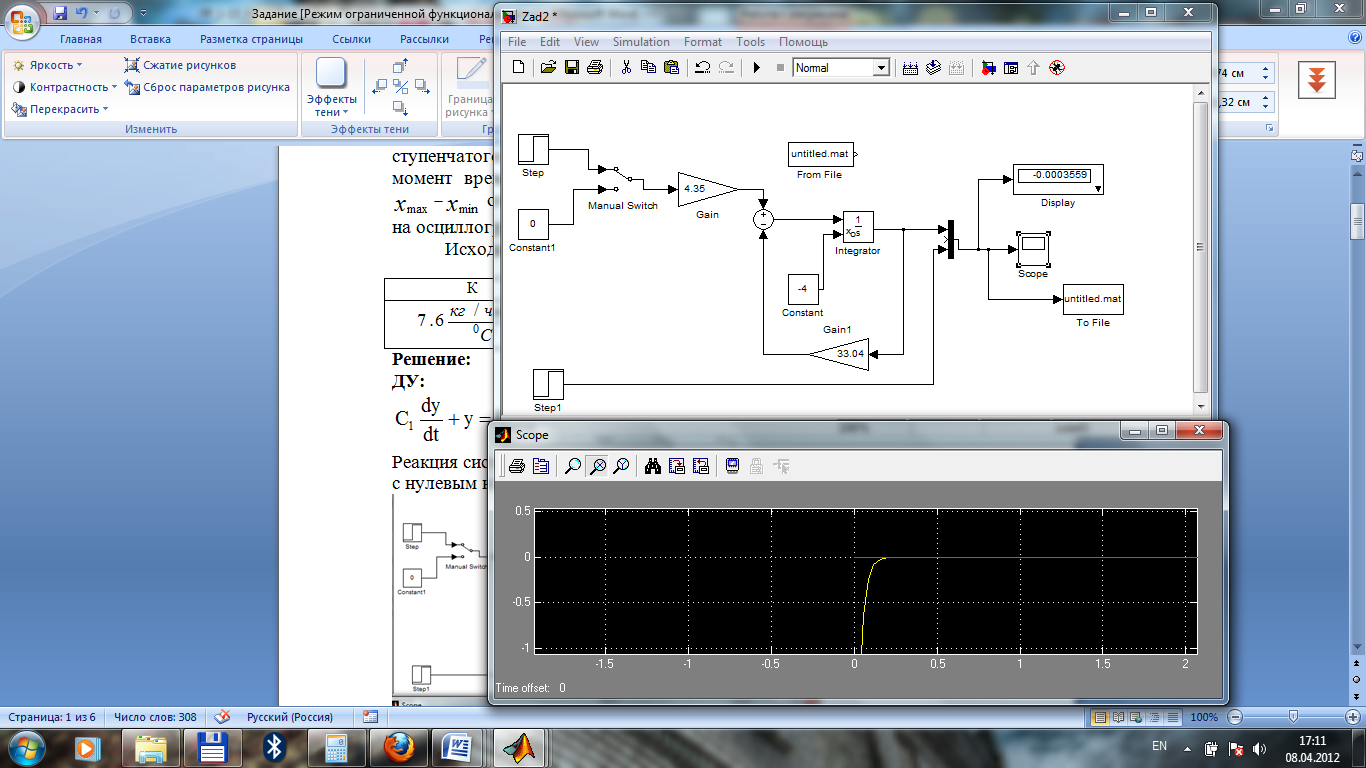Save document via Word quick access
This screenshot has width=1366, height=768.
tap(59, 13)
